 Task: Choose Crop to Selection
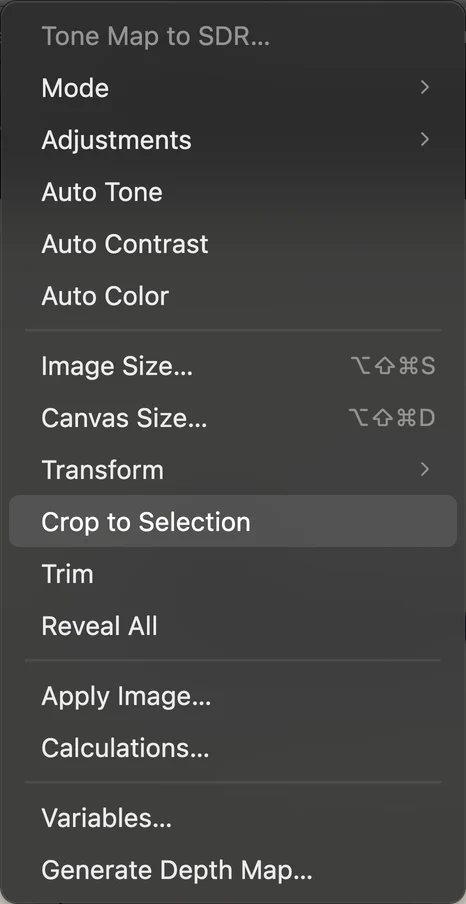233,521
